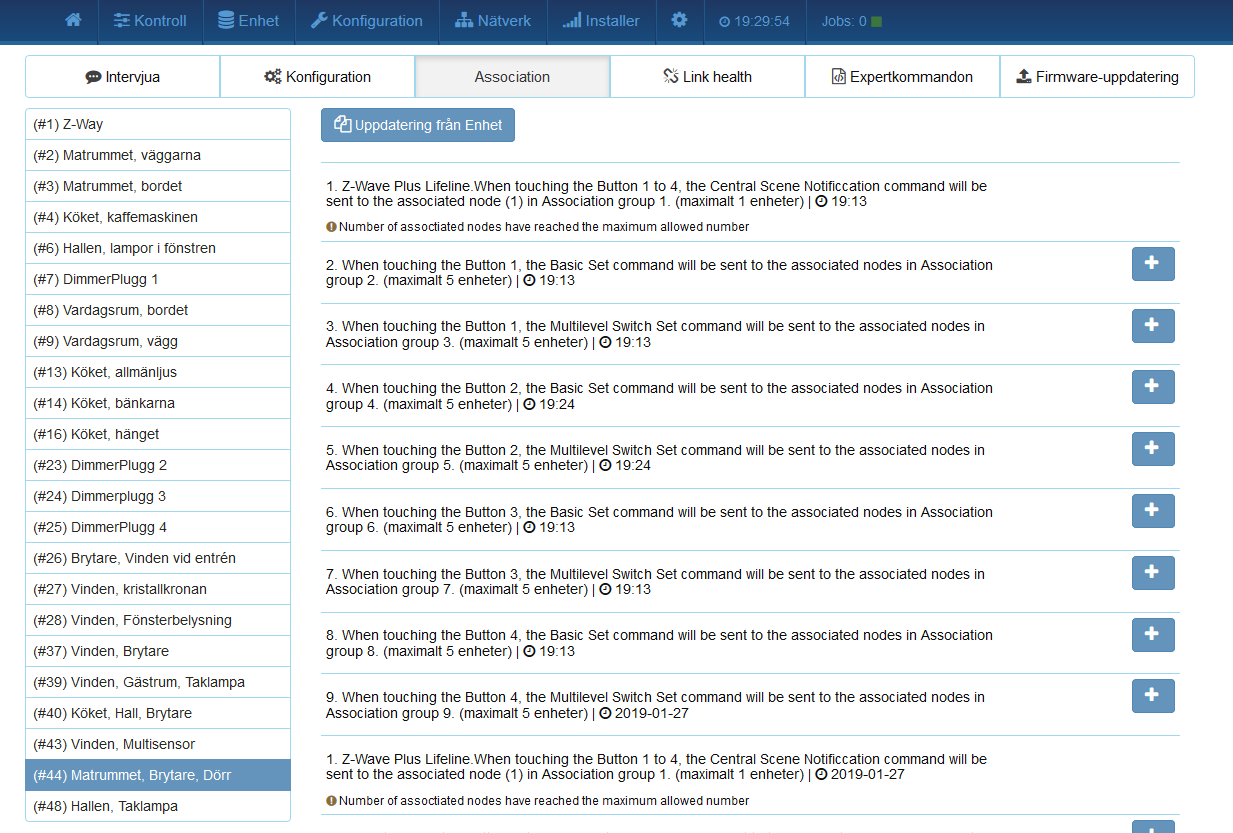The width and height of the screenshot is (1233, 833).
Task: Click the code icon on Expertkommandon tab
Action: coord(839,75)
